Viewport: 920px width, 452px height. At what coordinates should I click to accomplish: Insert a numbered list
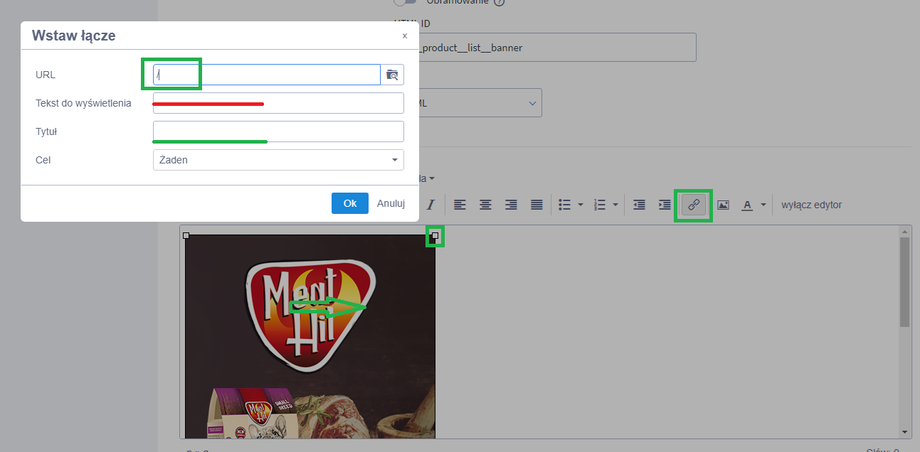coord(599,205)
